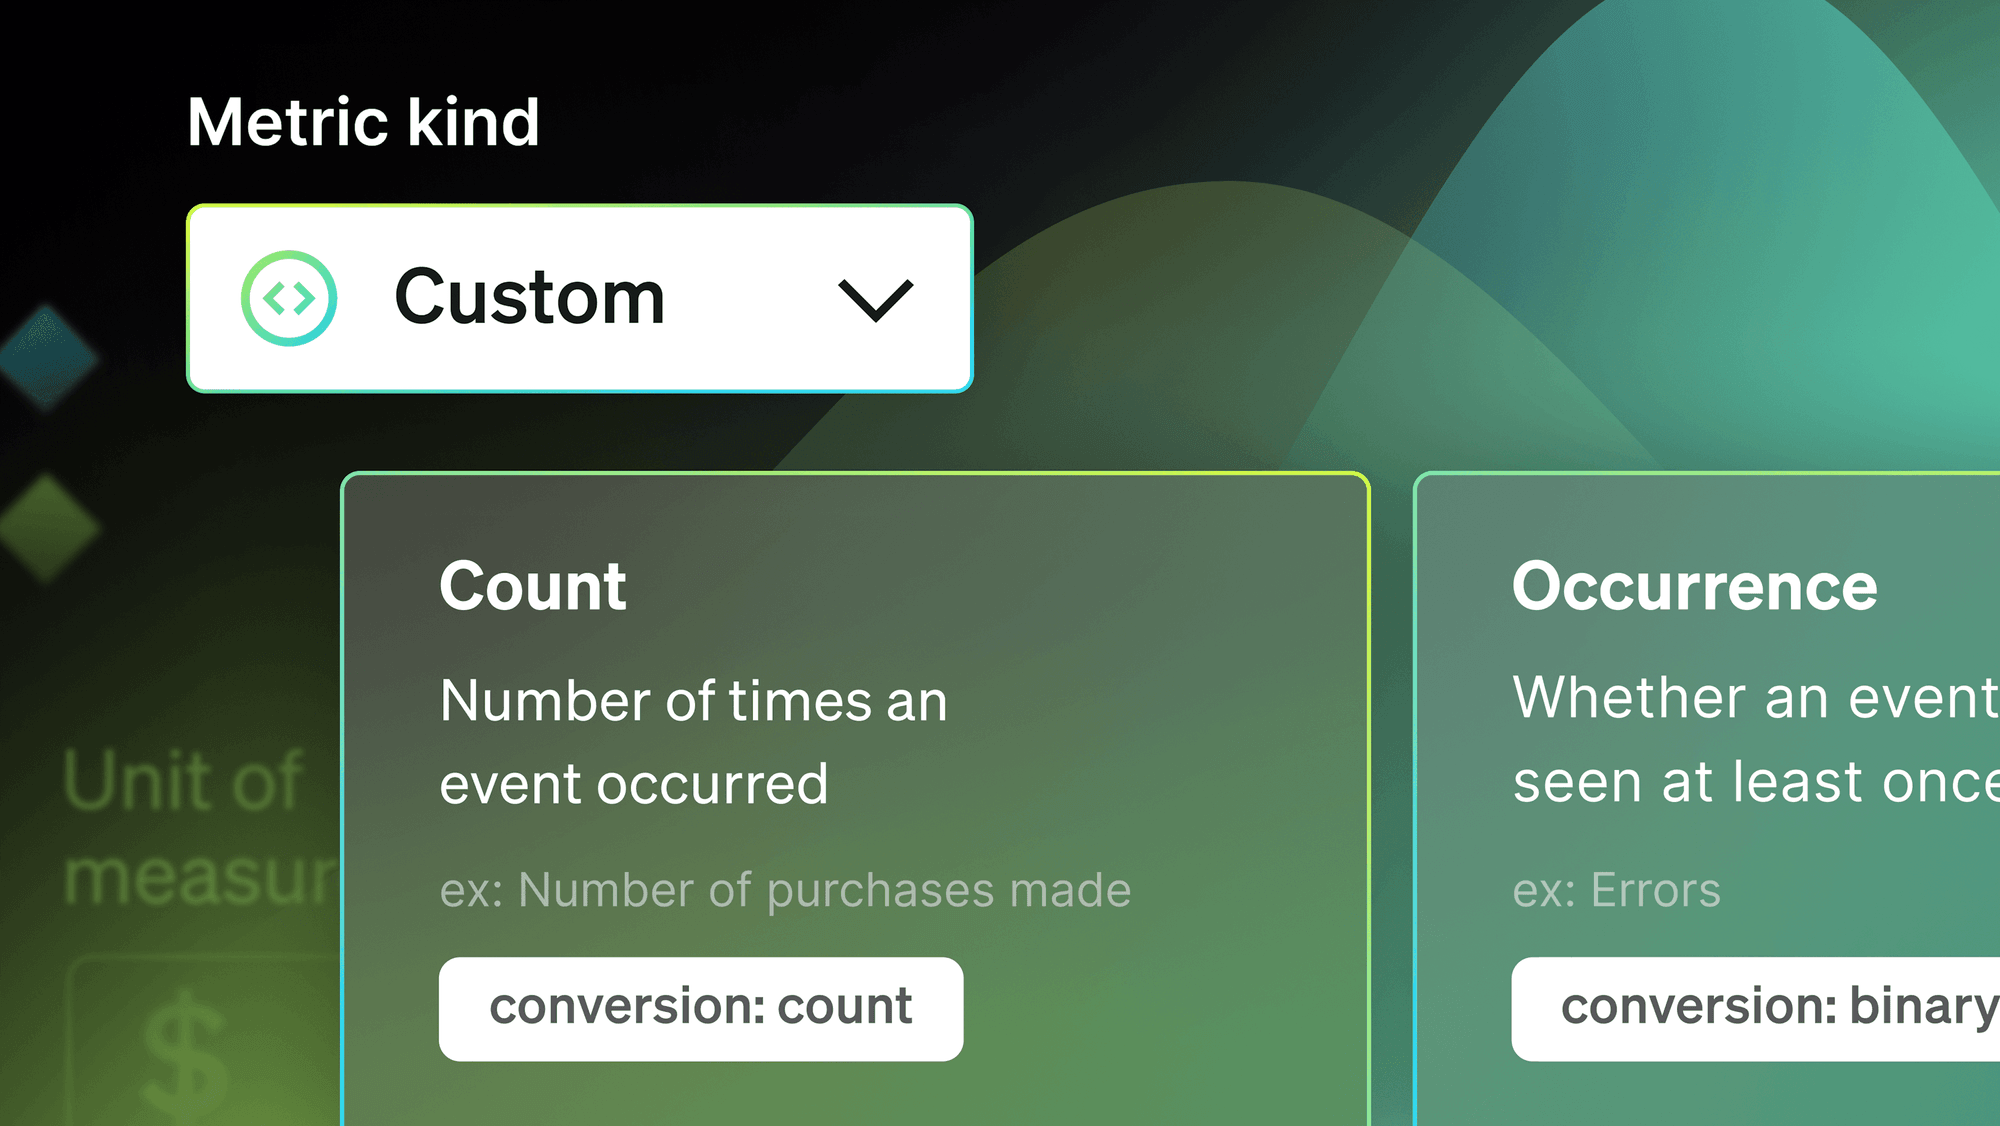Expand the Metric kind dropdown chevron

tap(875, 300)
